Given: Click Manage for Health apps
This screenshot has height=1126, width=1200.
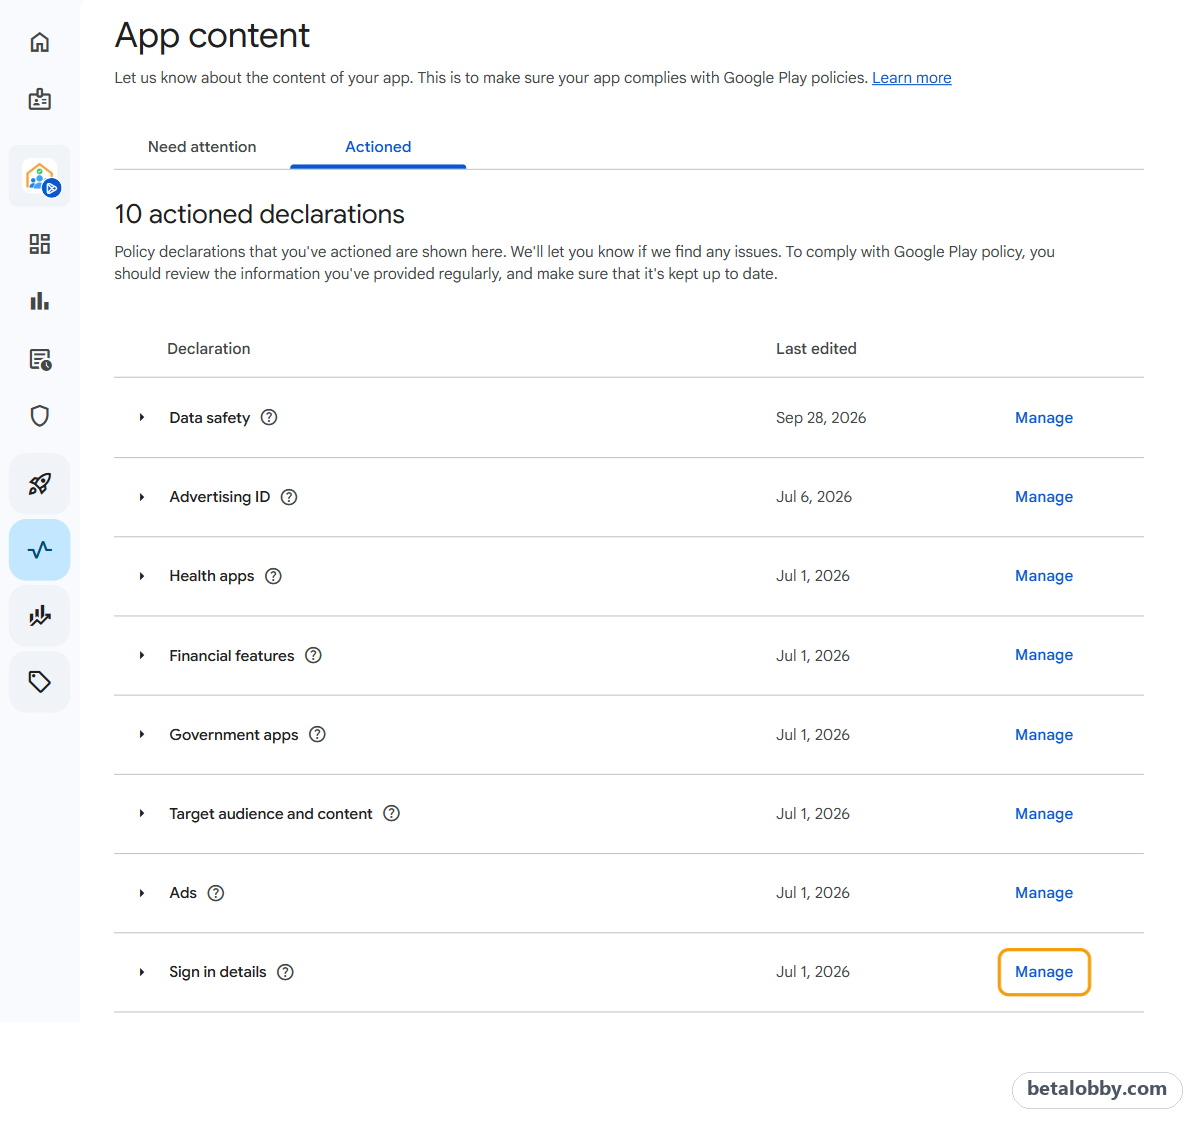Looking at the screenshot, I should (x=1044, y=576).
